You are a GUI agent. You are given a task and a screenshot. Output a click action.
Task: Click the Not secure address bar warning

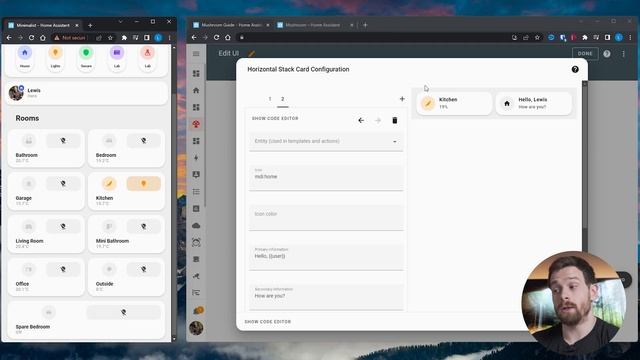point(70,38)
